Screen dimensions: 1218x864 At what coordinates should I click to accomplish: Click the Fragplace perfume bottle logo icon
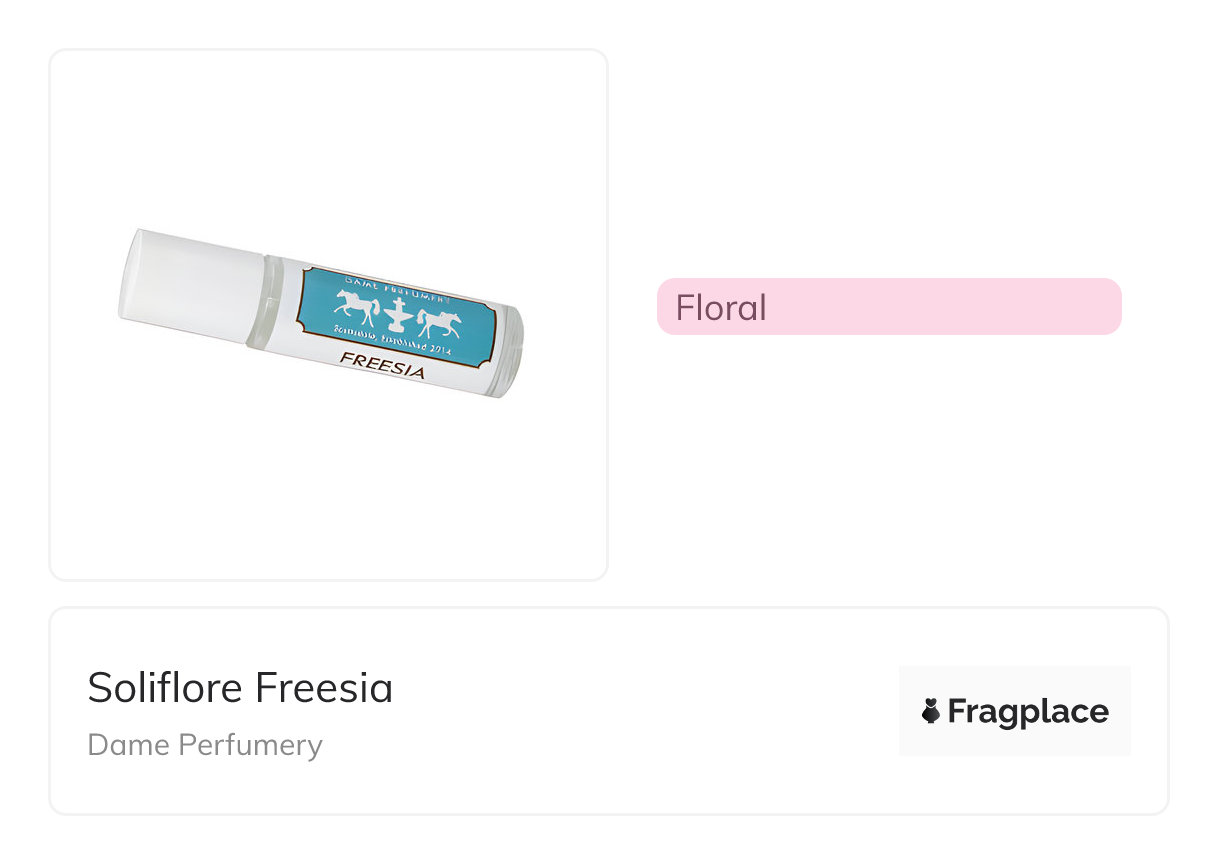coord(931,711)
